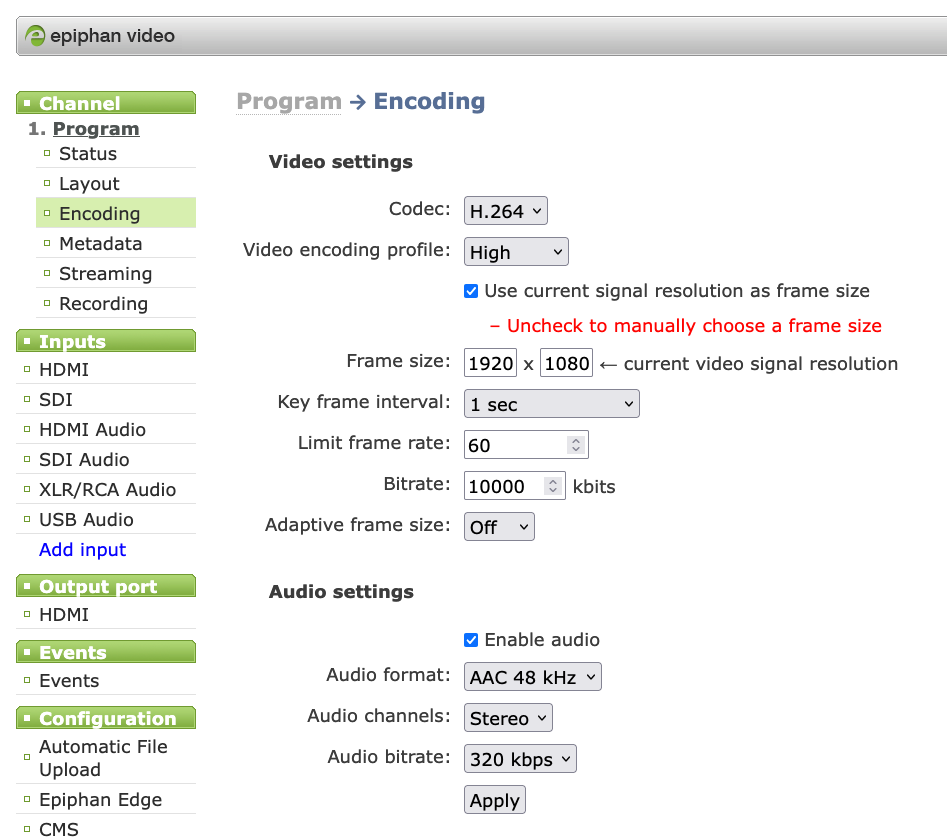Image resolution: width=947 pixels, height=837 pixels.
Task: Open the Status page for Program
Action: point(88,154)
